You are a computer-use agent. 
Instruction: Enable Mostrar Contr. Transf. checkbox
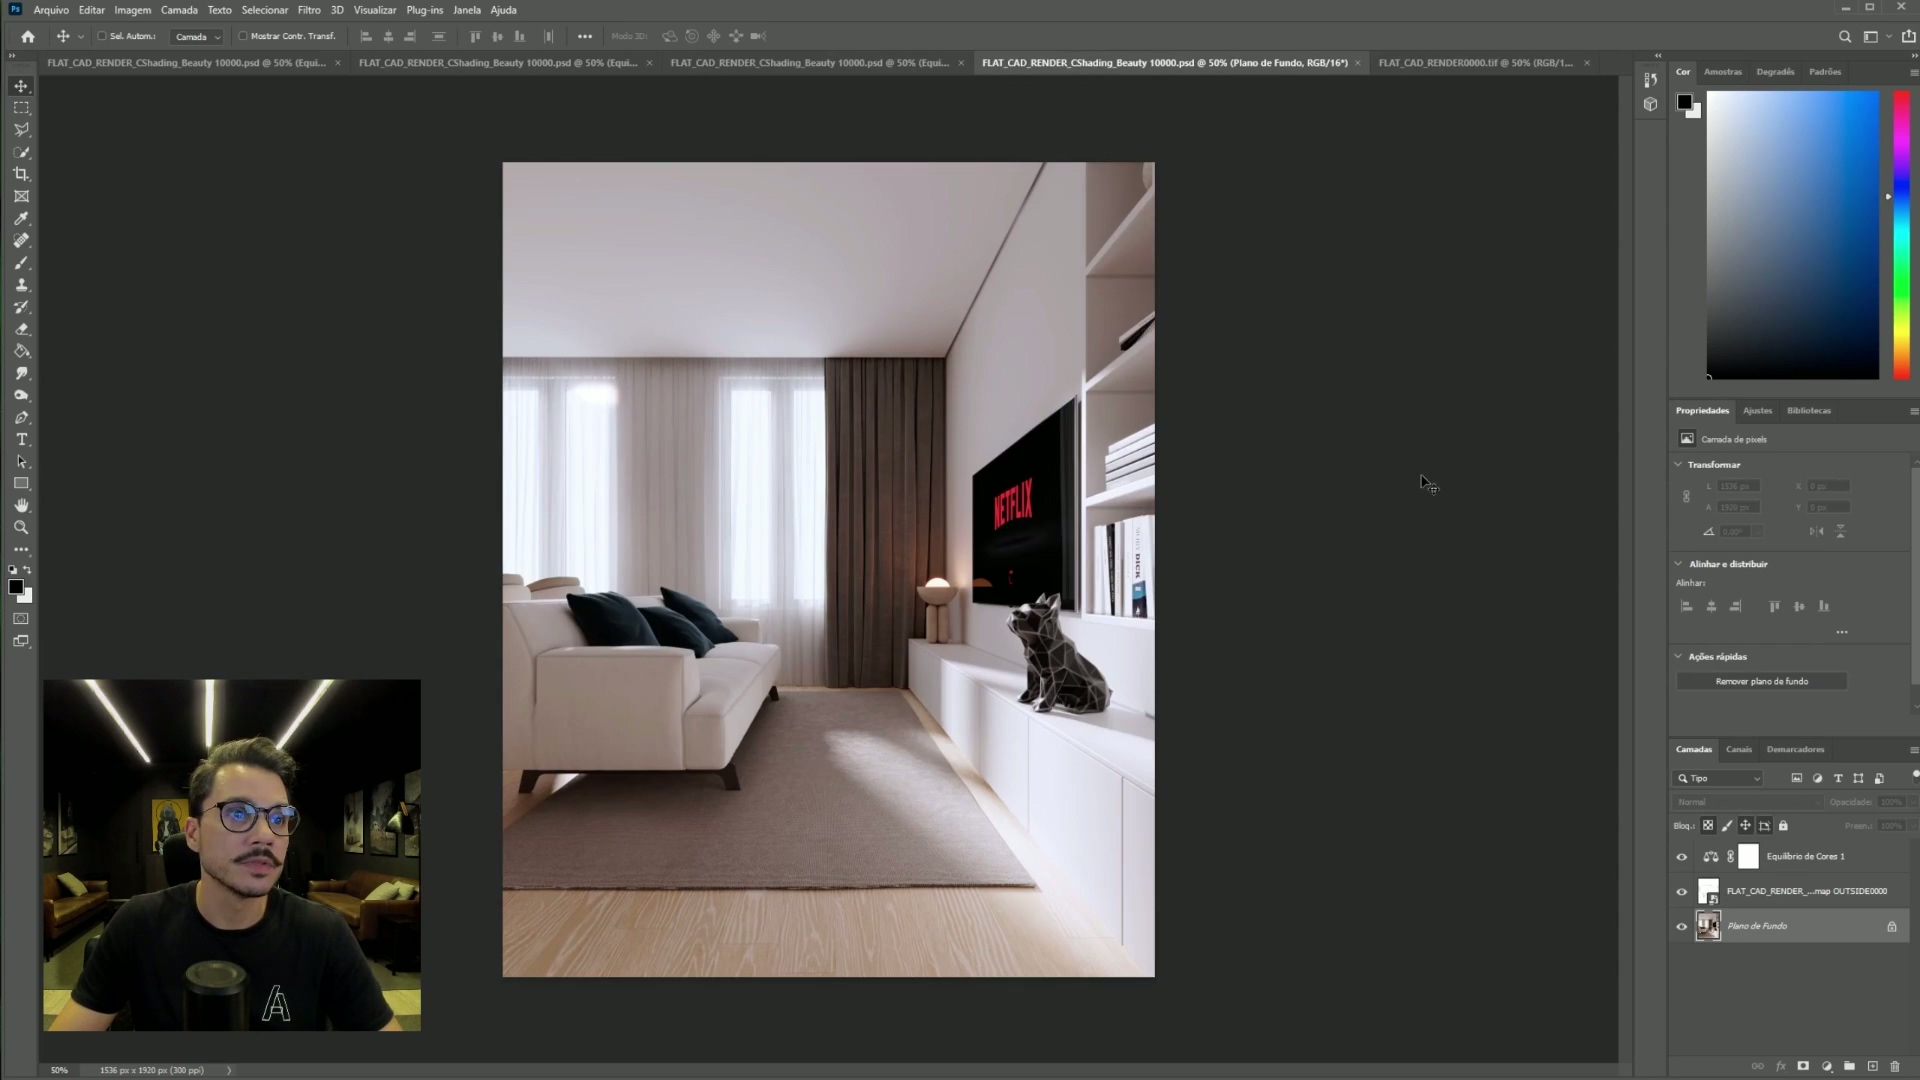click(x=243, y=36)
